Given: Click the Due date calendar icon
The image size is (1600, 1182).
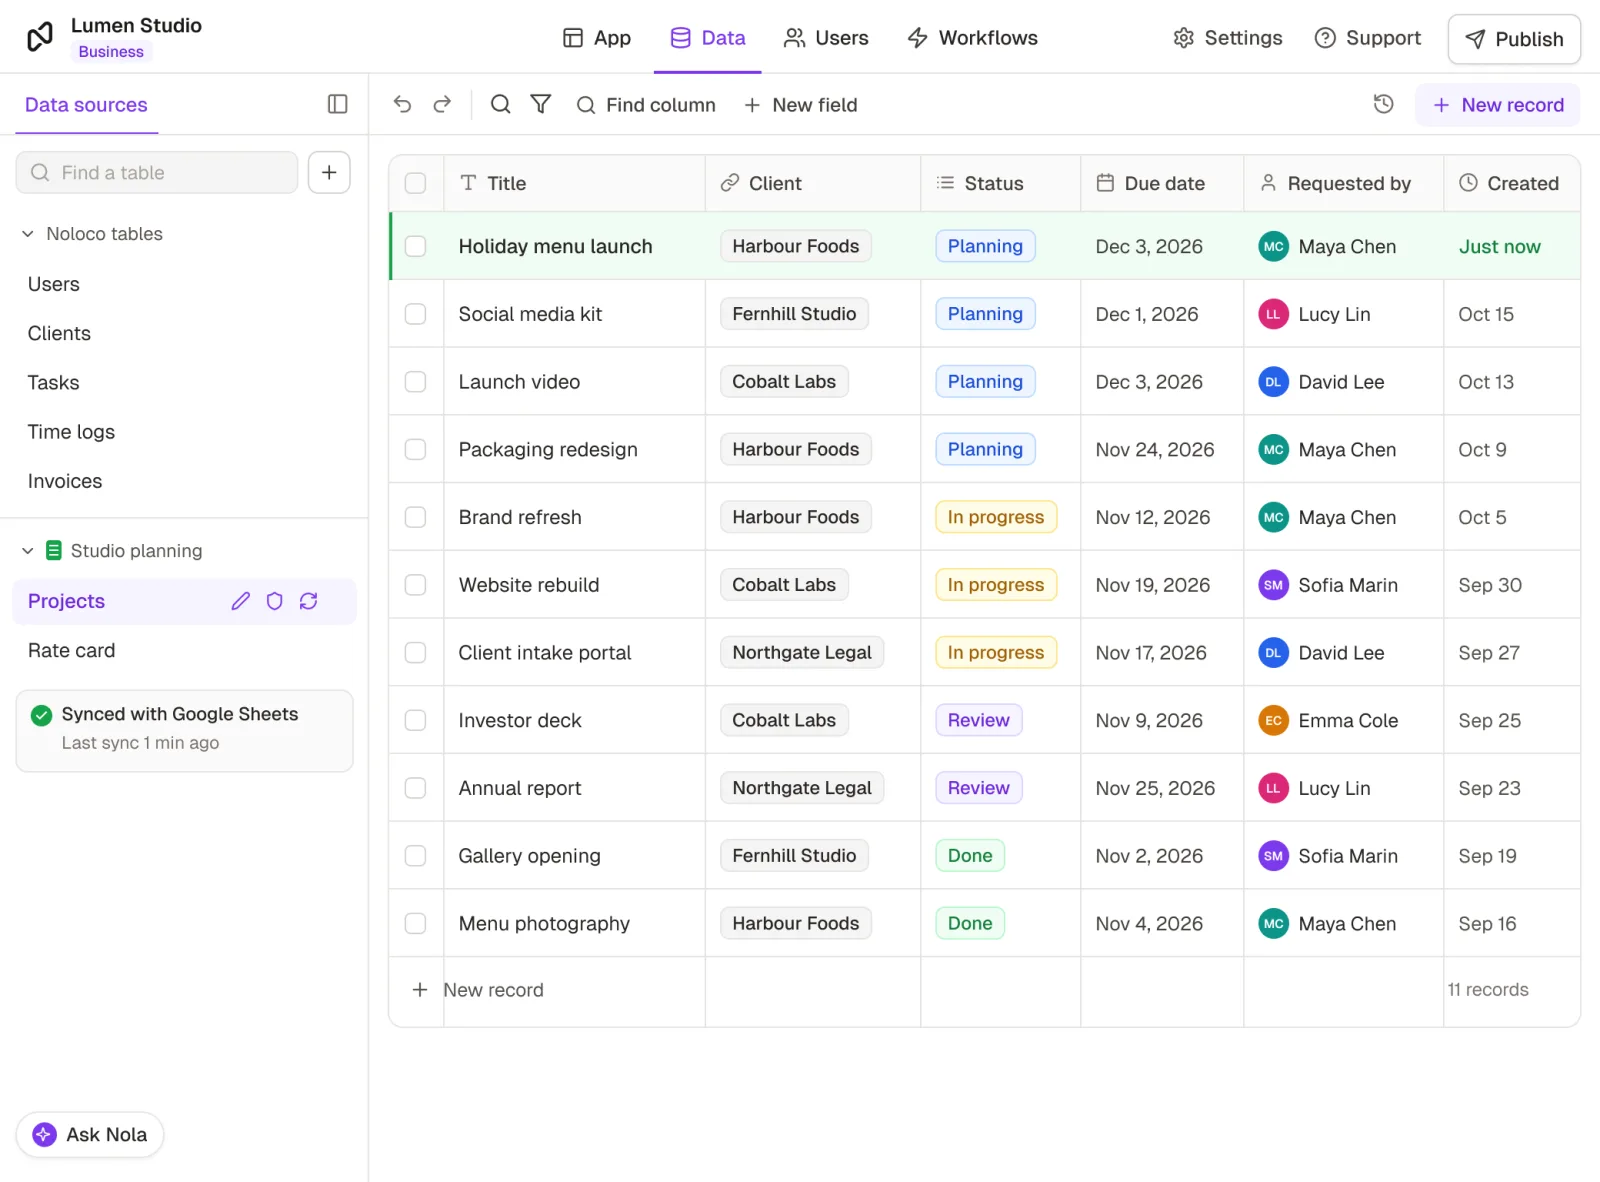Looking at the screenshot, I should (1105, 183).
